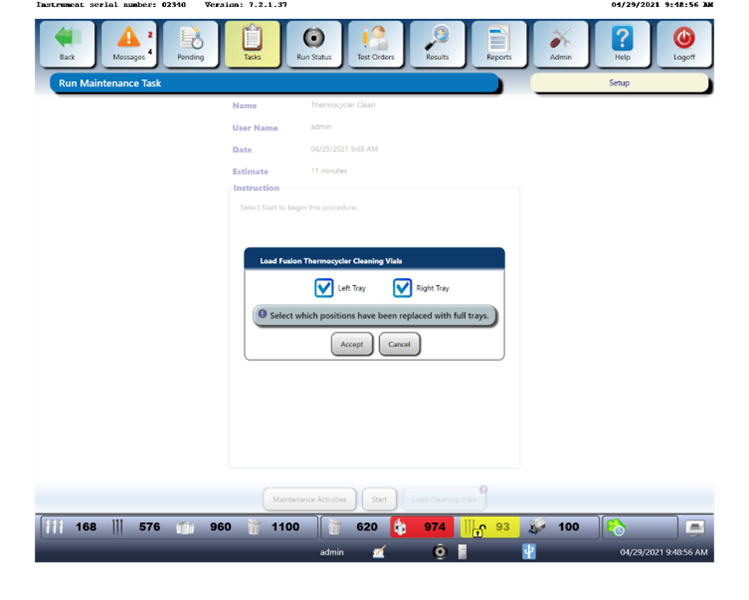
Task: Go back using the green Back arrow
Action: [67, 44]
